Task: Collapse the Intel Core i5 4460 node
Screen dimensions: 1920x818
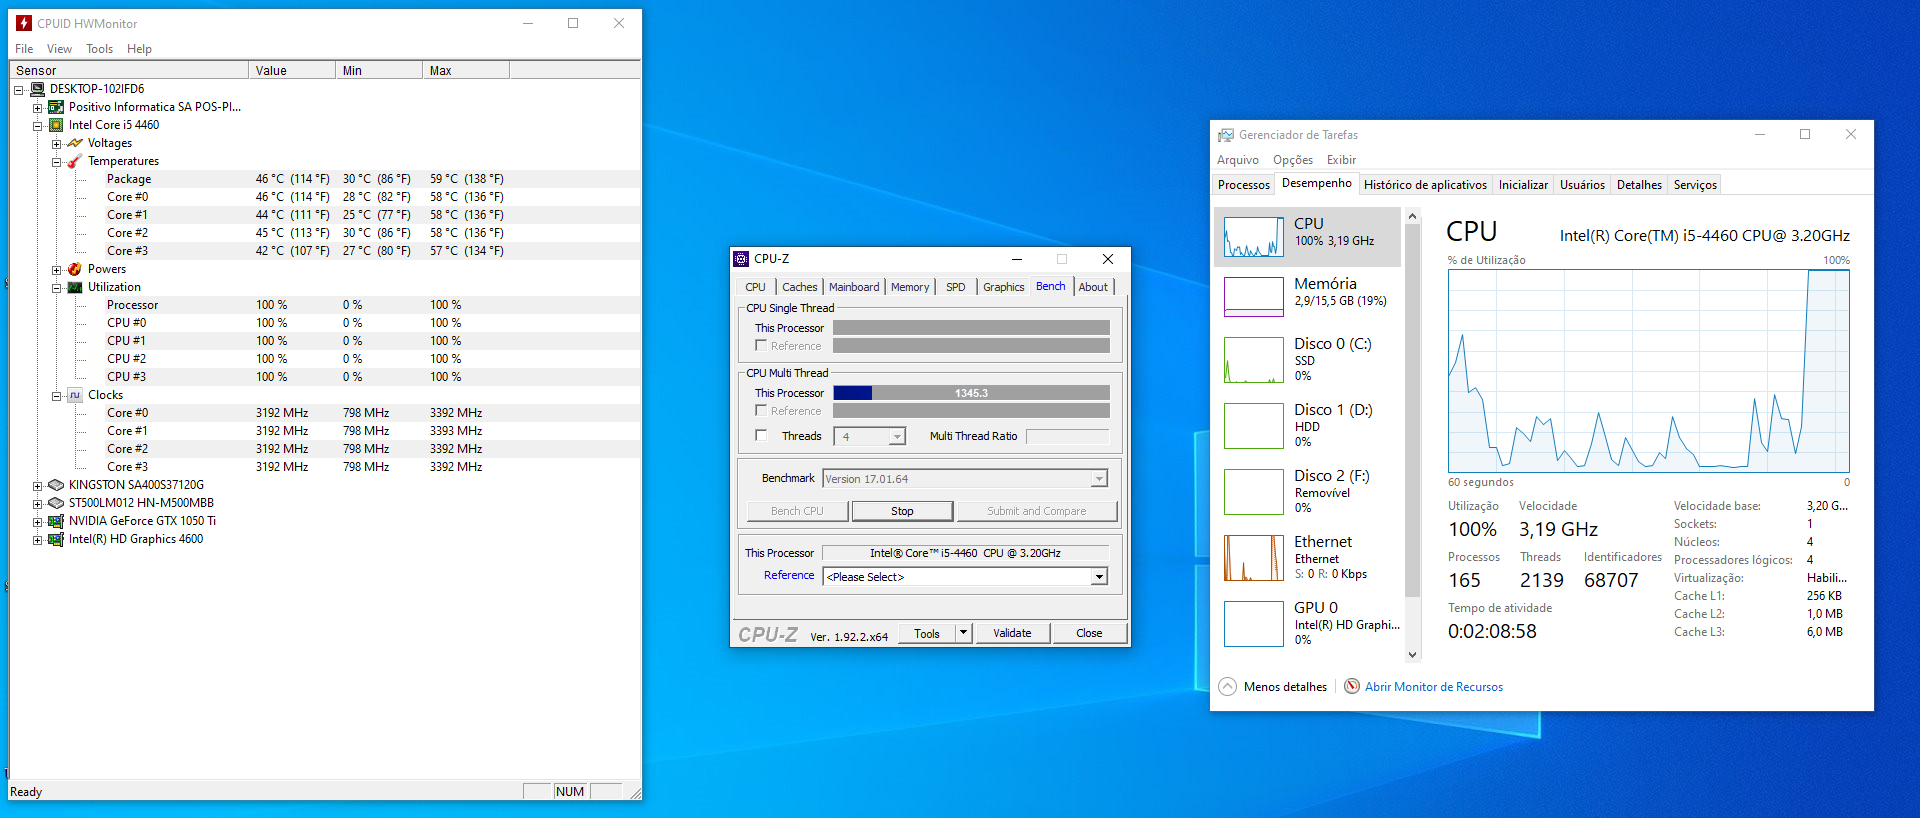Action: 37,125
